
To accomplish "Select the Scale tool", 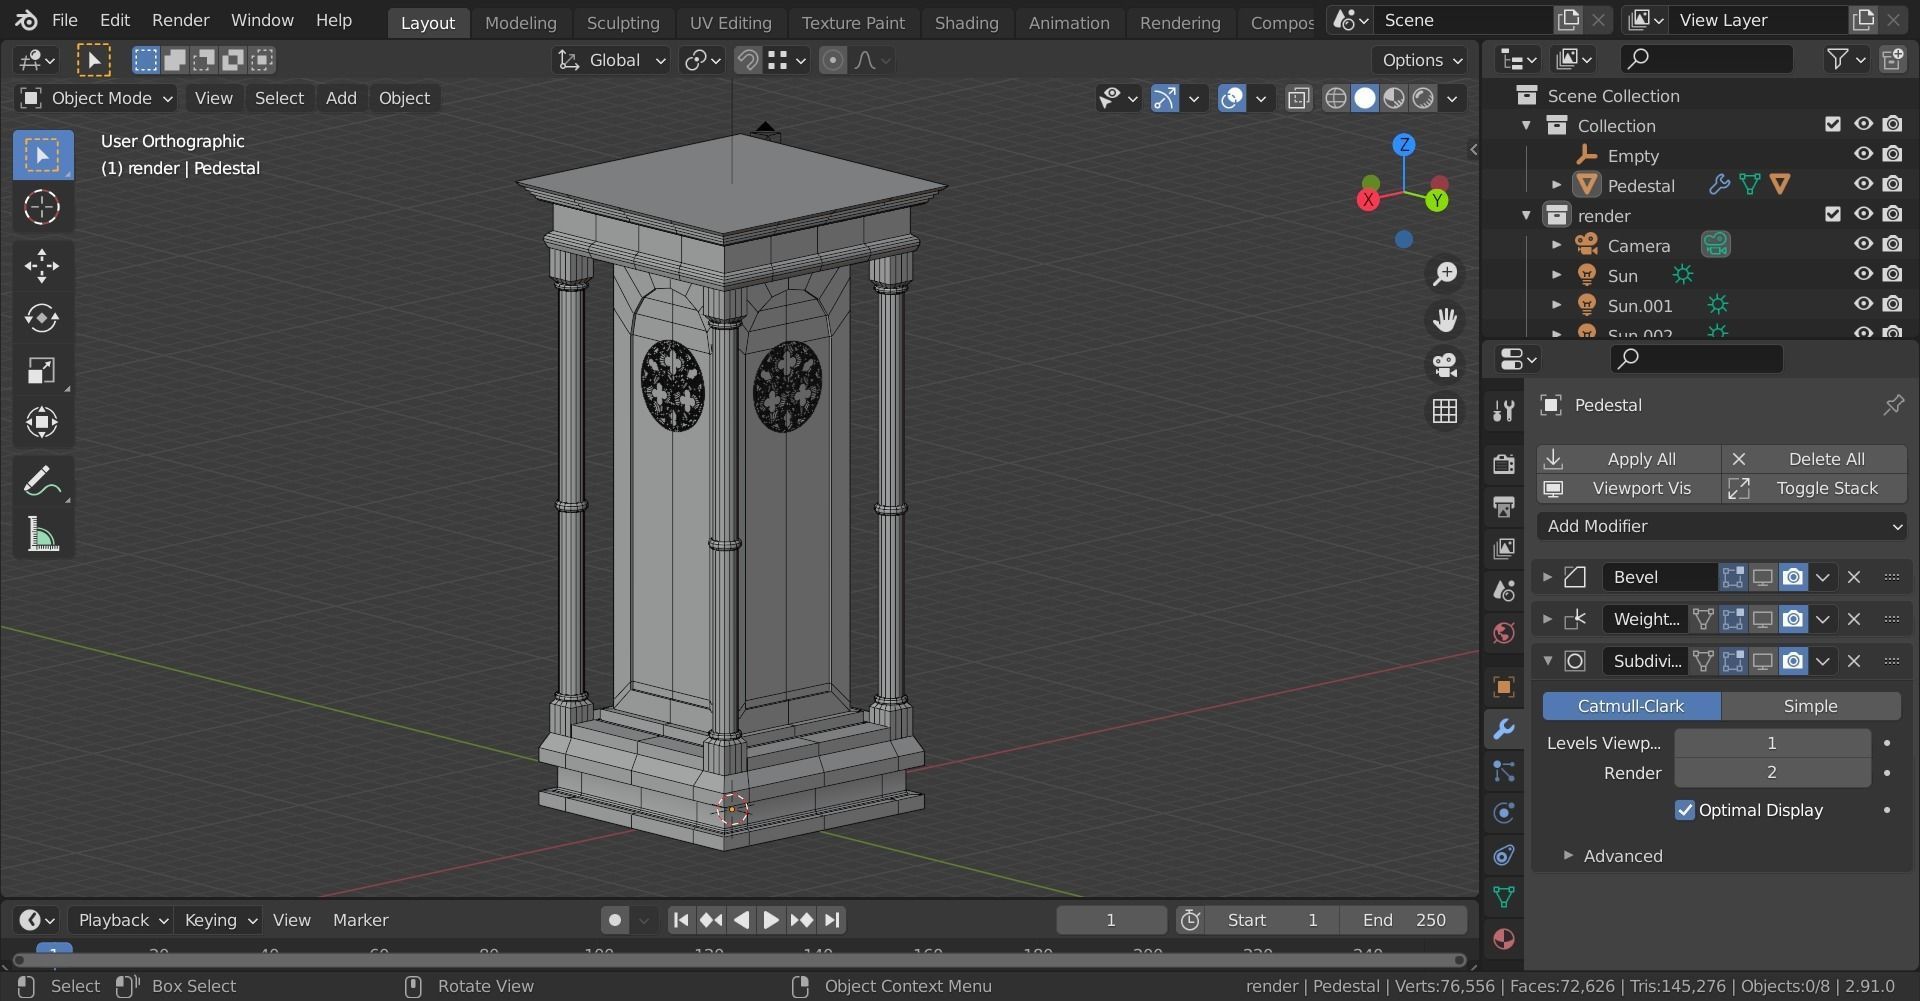I will (42, 371).
